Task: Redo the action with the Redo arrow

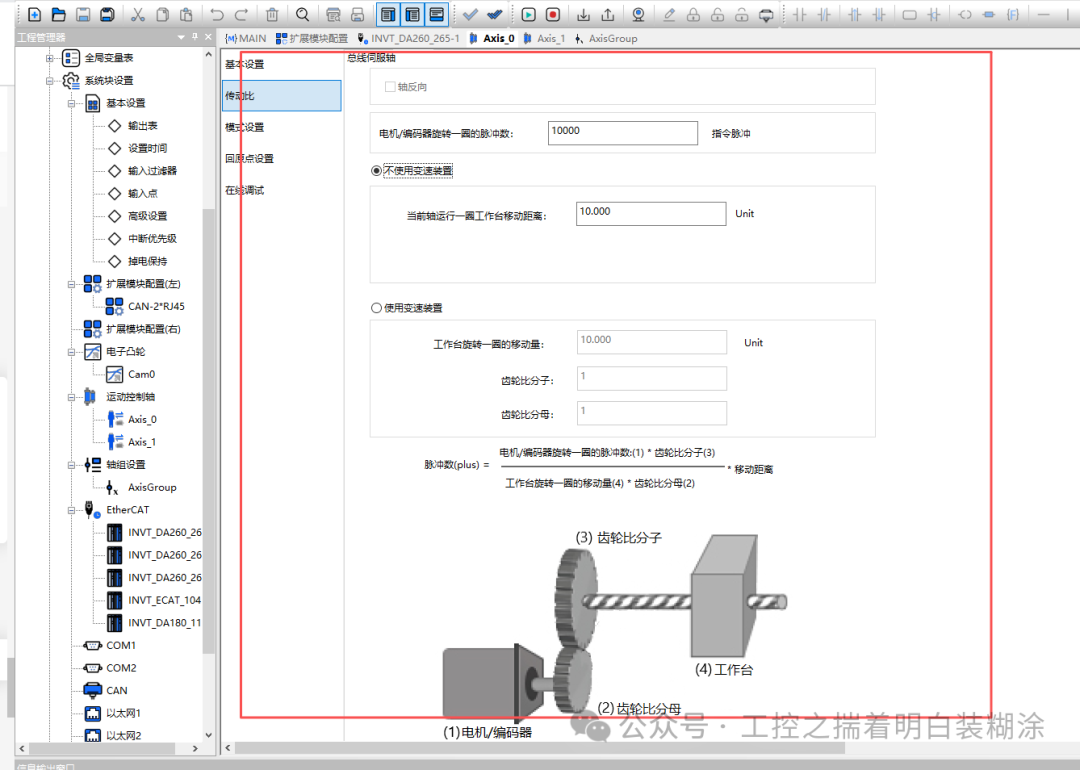Action: pos(241,14)
